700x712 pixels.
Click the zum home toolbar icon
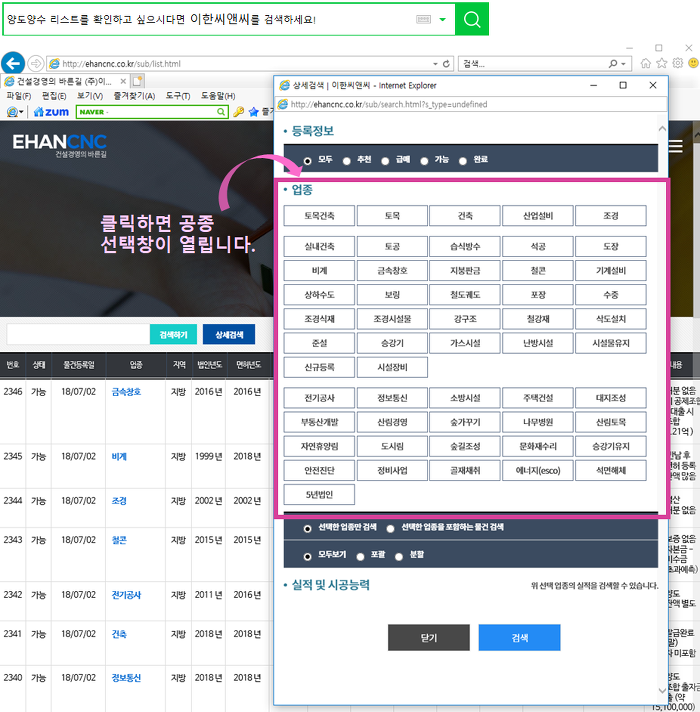[51, 112]
